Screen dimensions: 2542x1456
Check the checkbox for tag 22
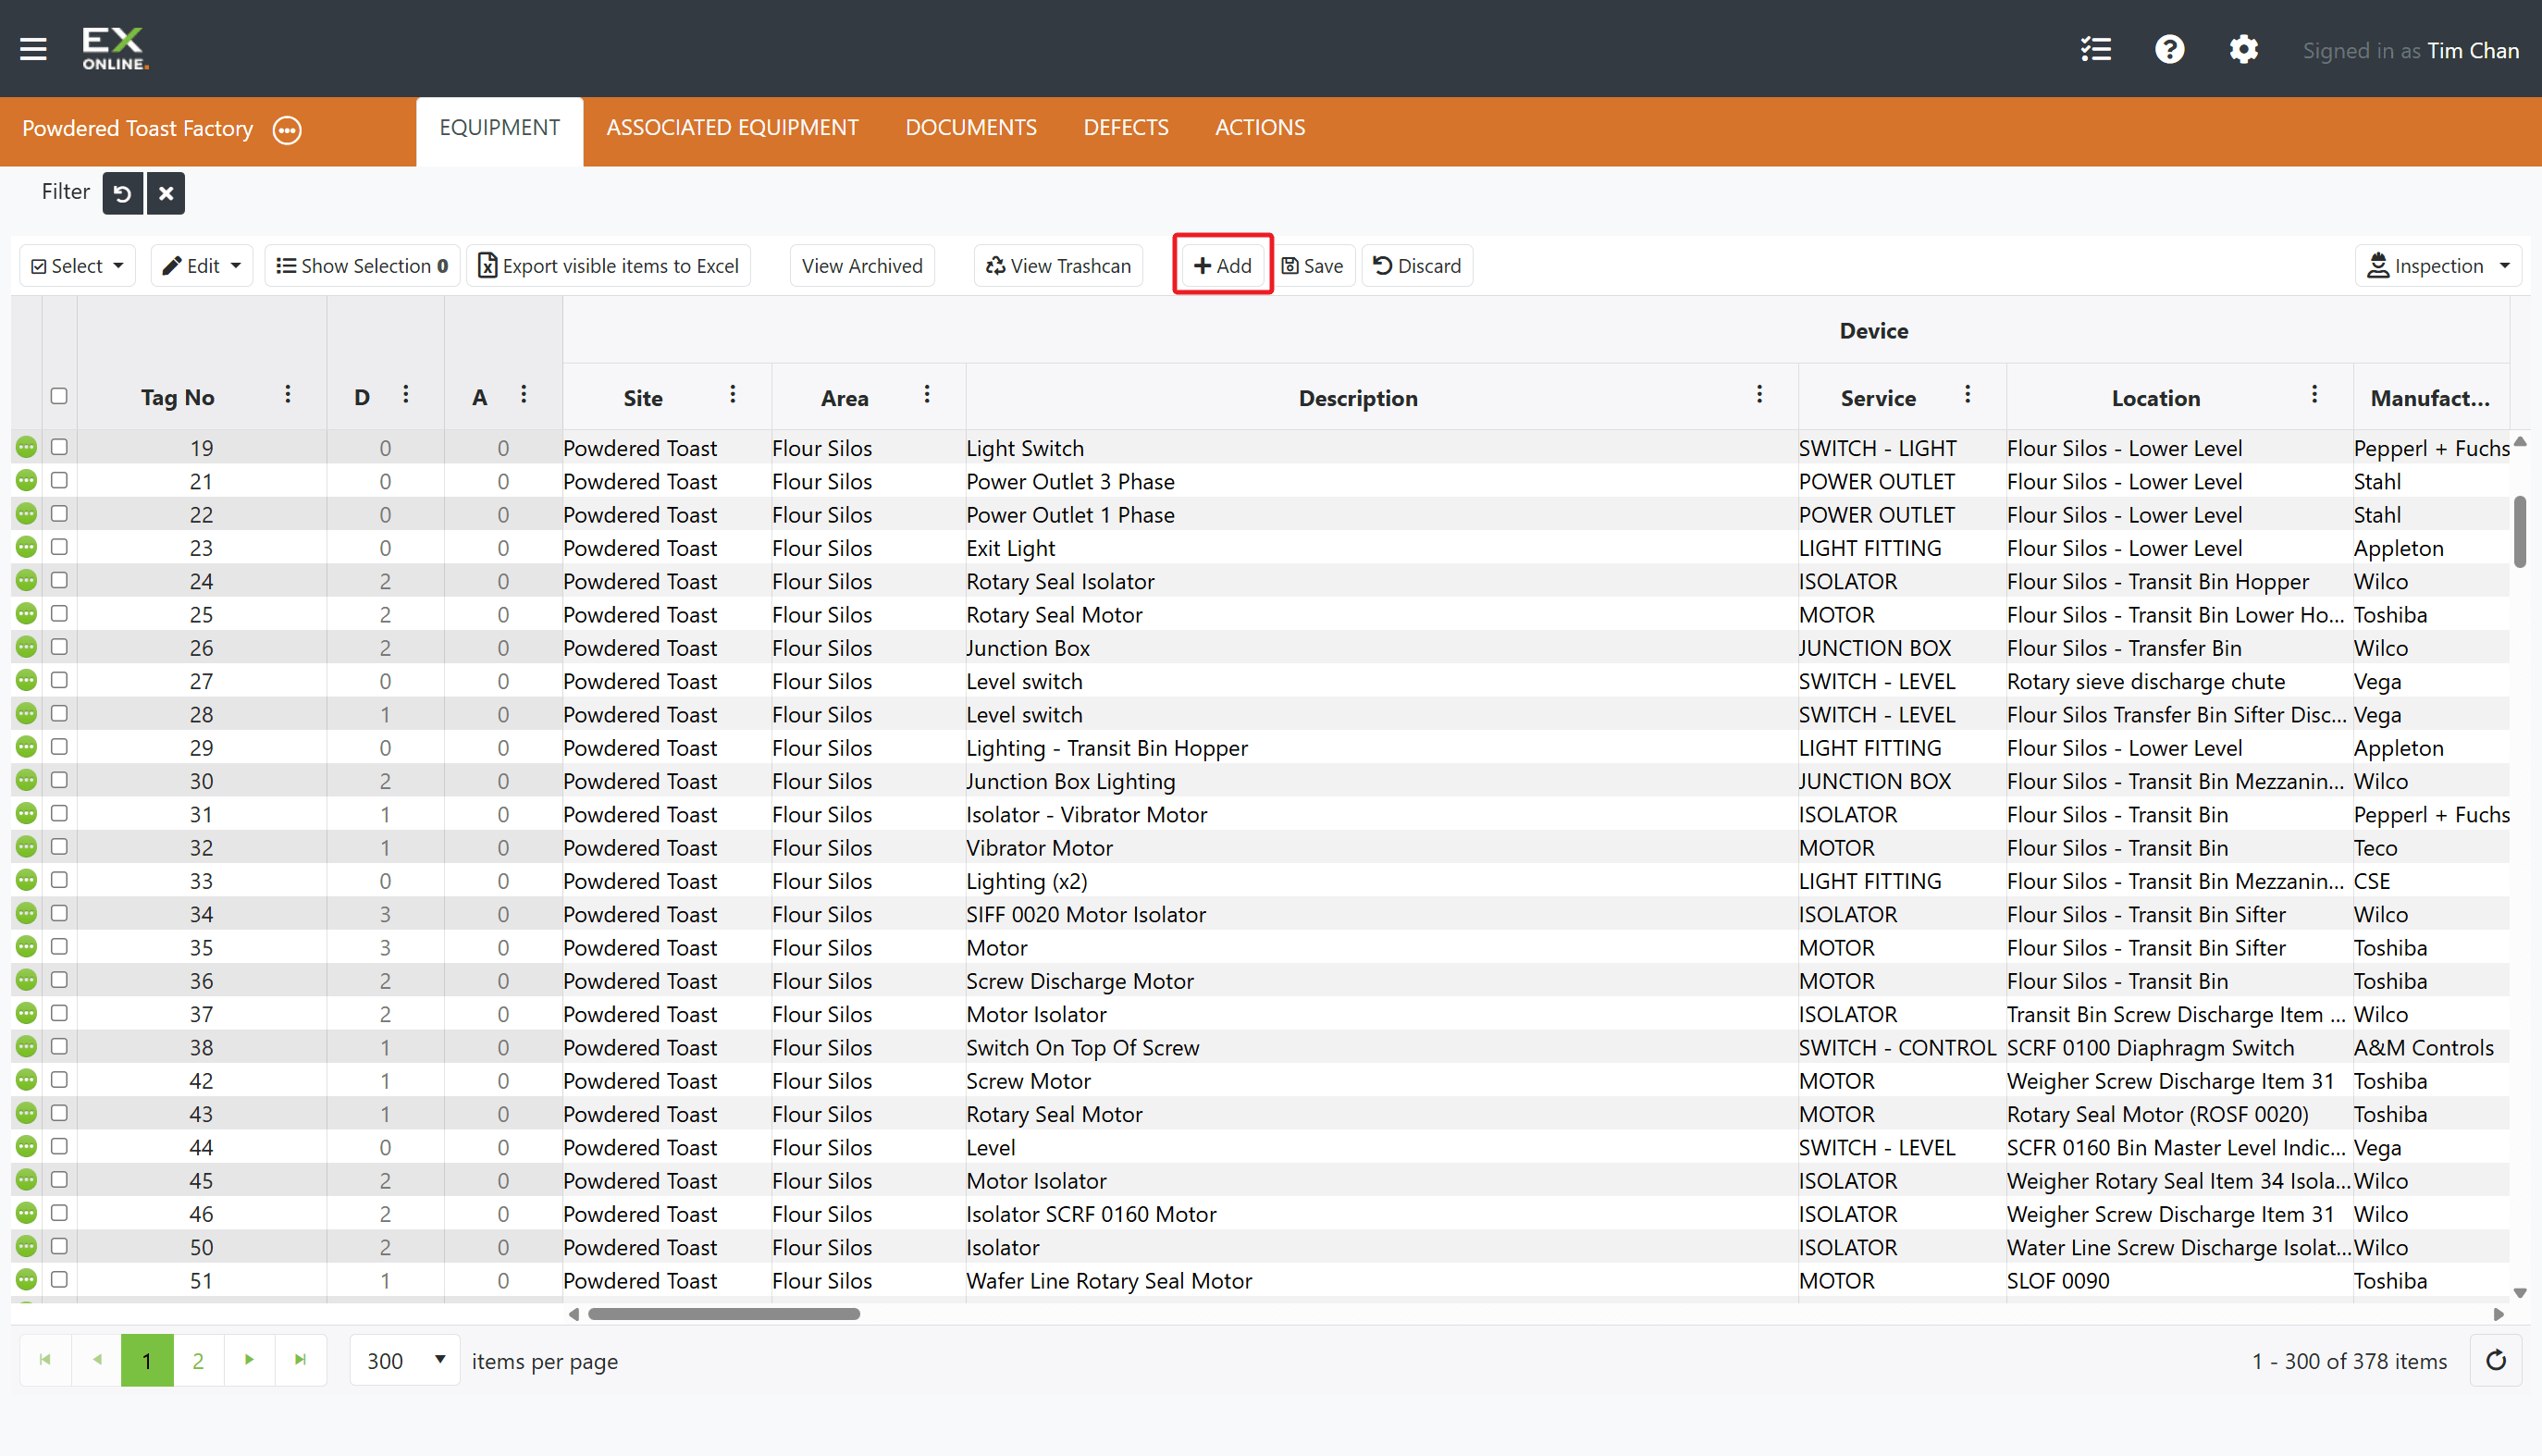click(x=59, y=514)
